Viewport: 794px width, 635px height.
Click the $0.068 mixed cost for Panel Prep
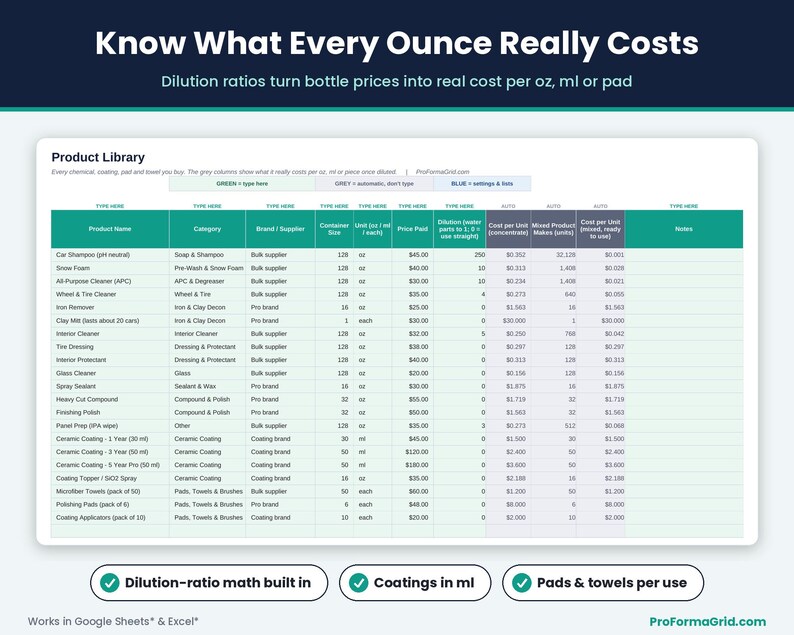tap(600, 426)
